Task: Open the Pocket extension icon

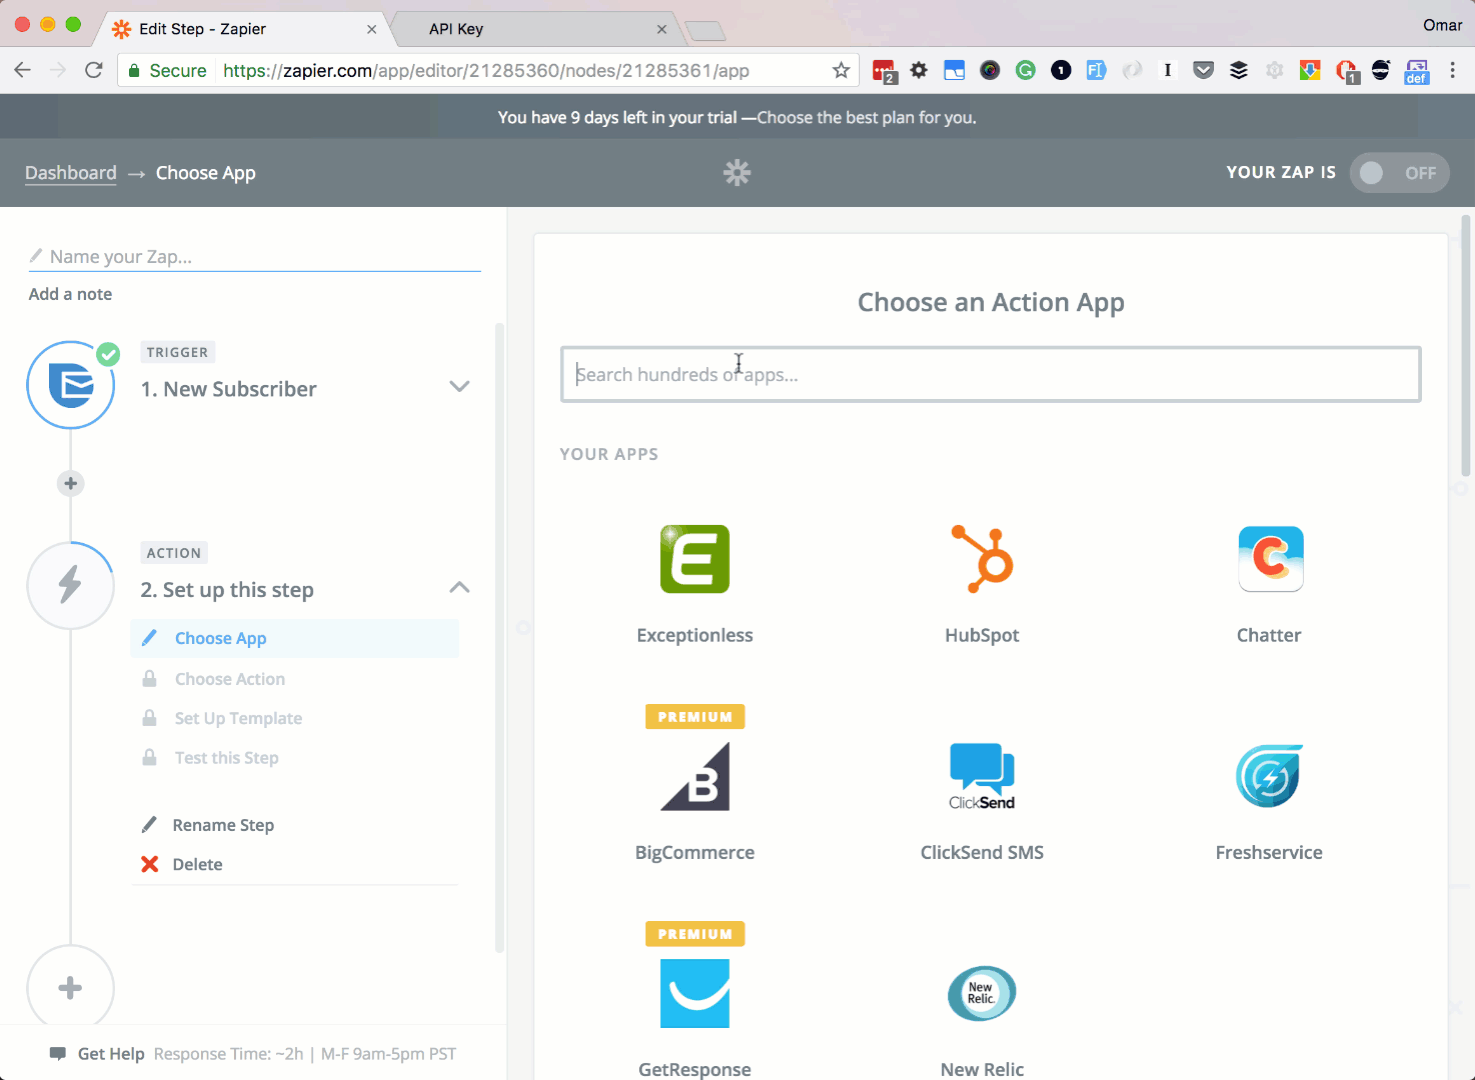Action: [x=1204, y=70]
